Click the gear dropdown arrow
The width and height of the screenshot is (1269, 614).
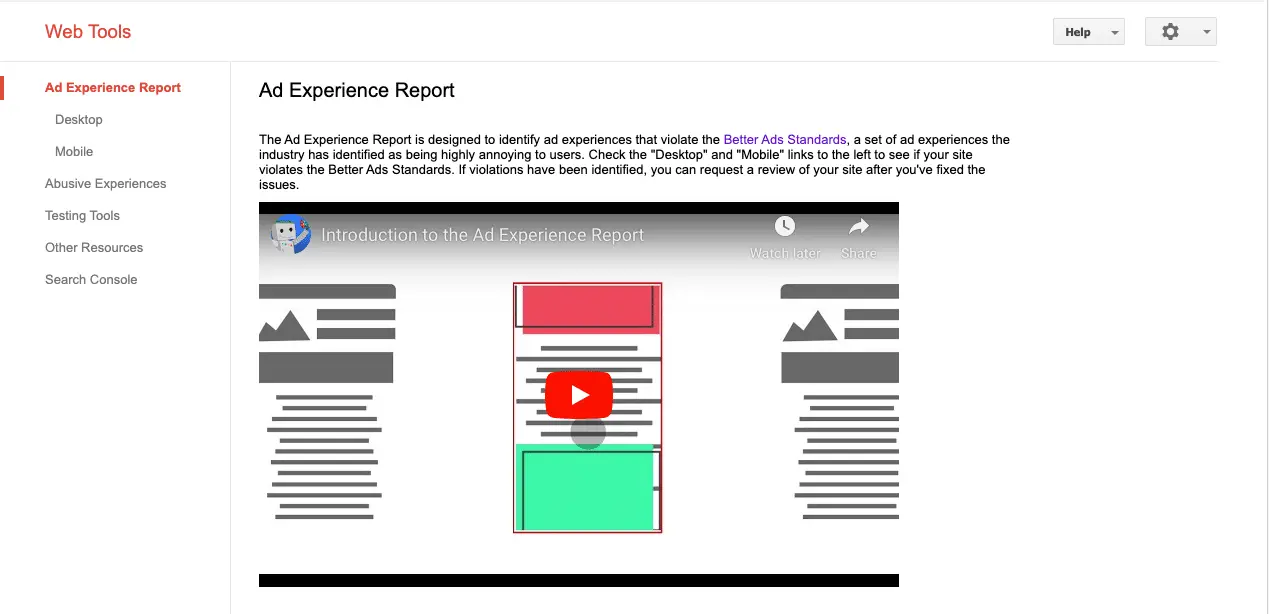pos(1207,32)
